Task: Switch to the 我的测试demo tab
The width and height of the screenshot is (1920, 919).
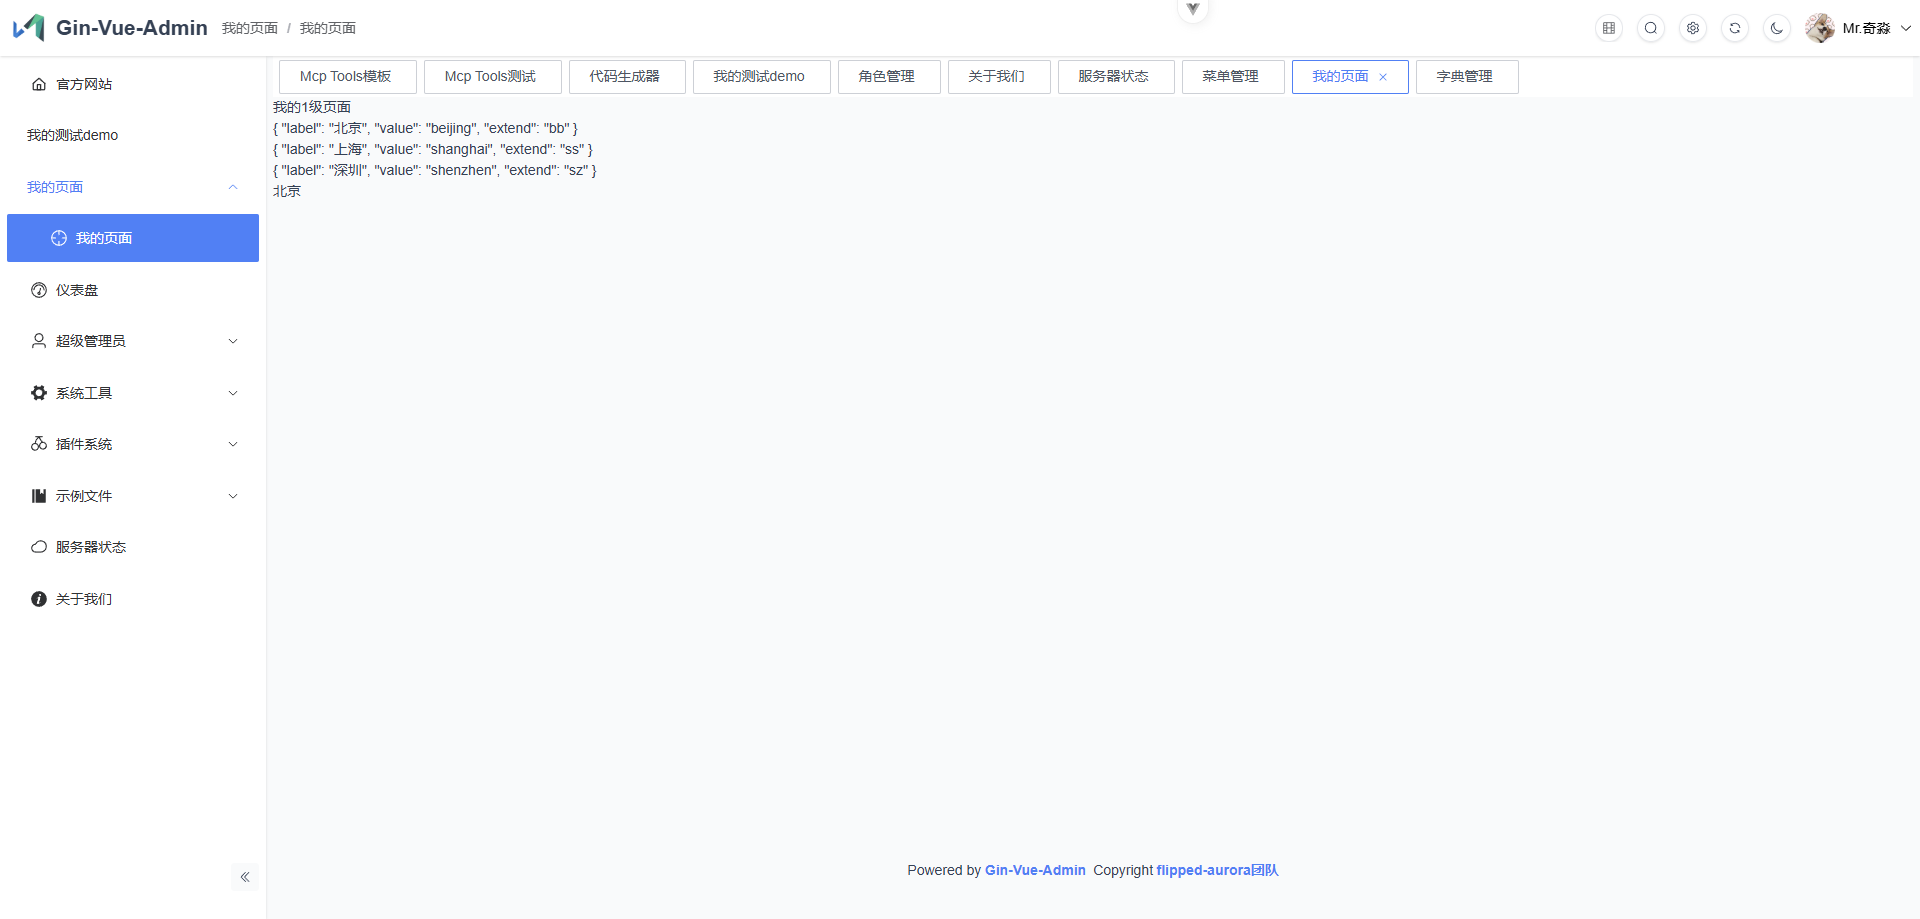Action: pos(762,77)
